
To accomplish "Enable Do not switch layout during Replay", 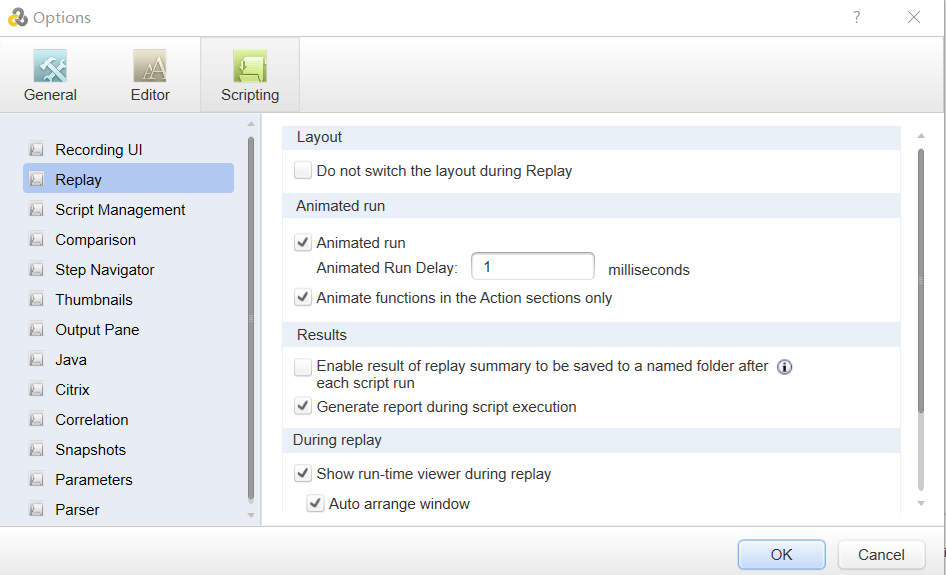I will click(x=303, y=170).
